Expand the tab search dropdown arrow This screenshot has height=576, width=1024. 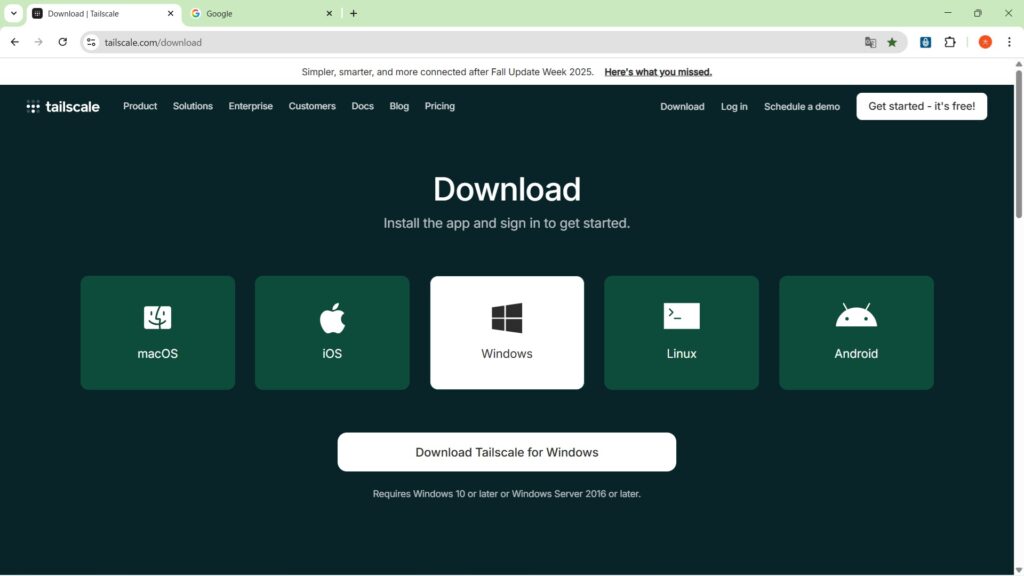[x=14, y=14]
